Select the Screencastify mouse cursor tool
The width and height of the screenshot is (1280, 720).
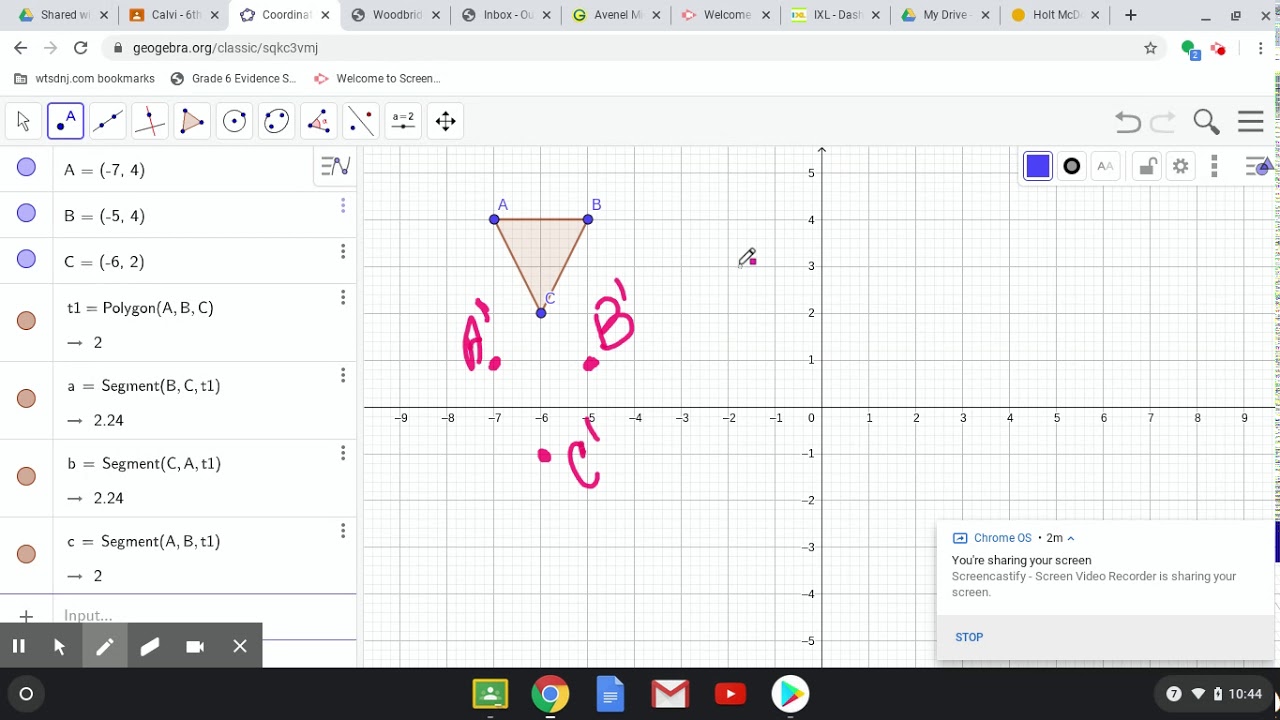click(59, 646)
